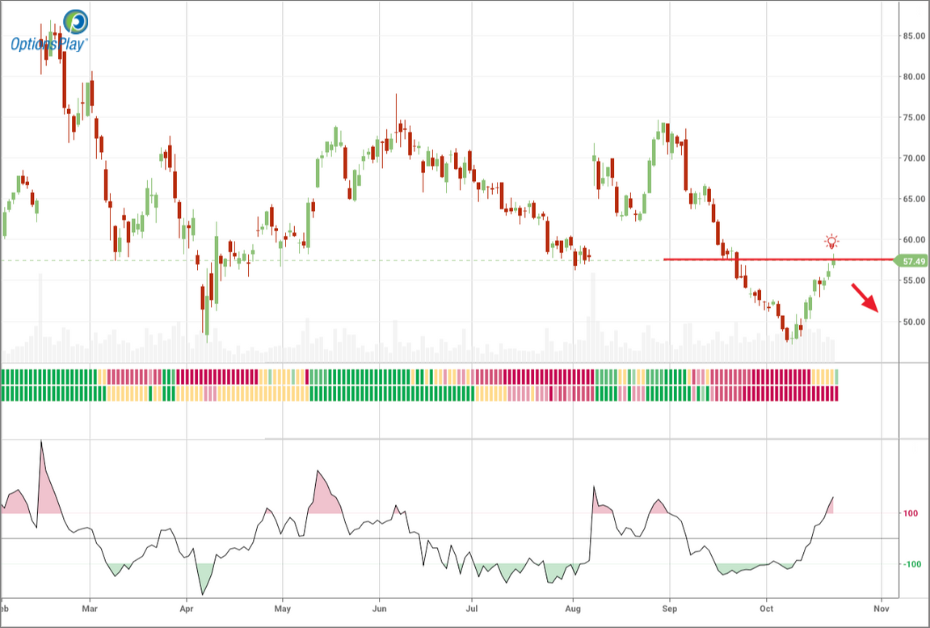
Task: Click the Sep label on time axis
Action: click(x=670, y=607)
